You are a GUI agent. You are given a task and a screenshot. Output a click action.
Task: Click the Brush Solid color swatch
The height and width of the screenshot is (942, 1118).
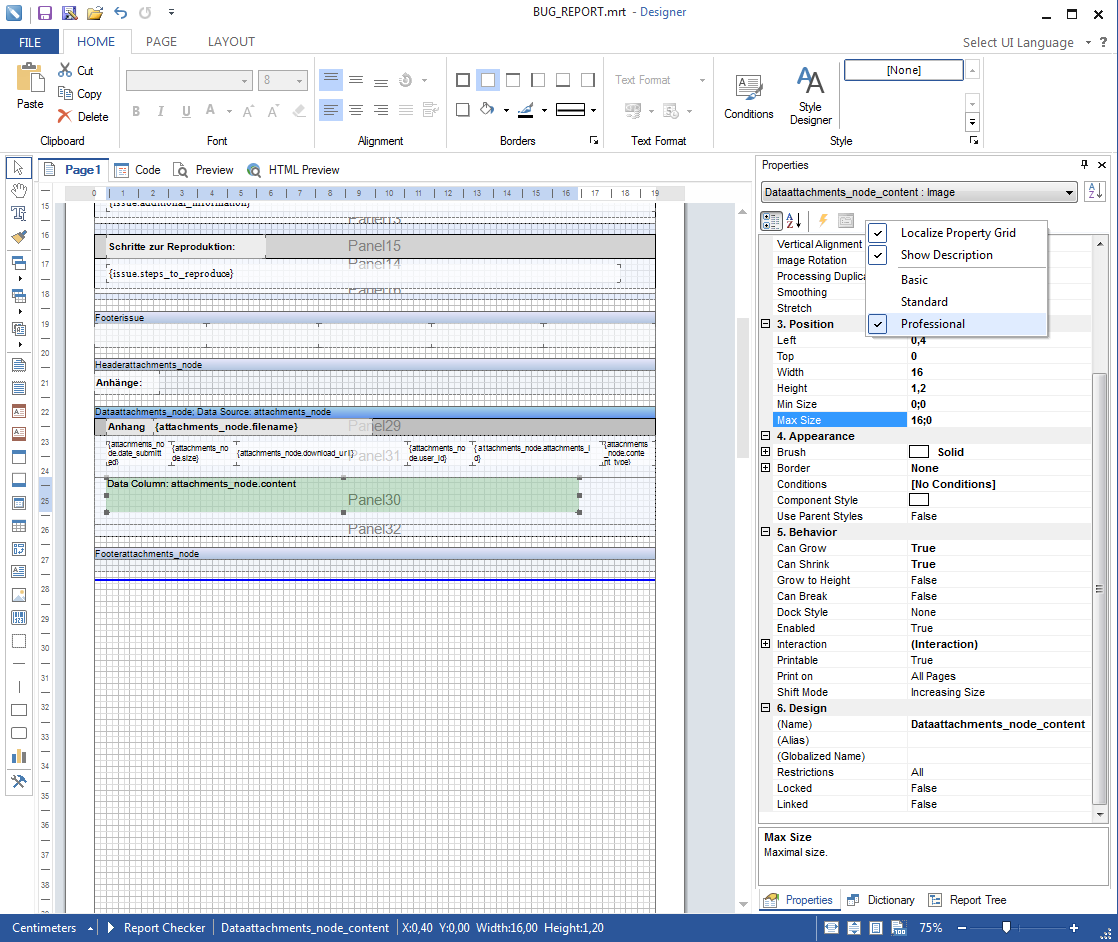[x=919, y=451]
